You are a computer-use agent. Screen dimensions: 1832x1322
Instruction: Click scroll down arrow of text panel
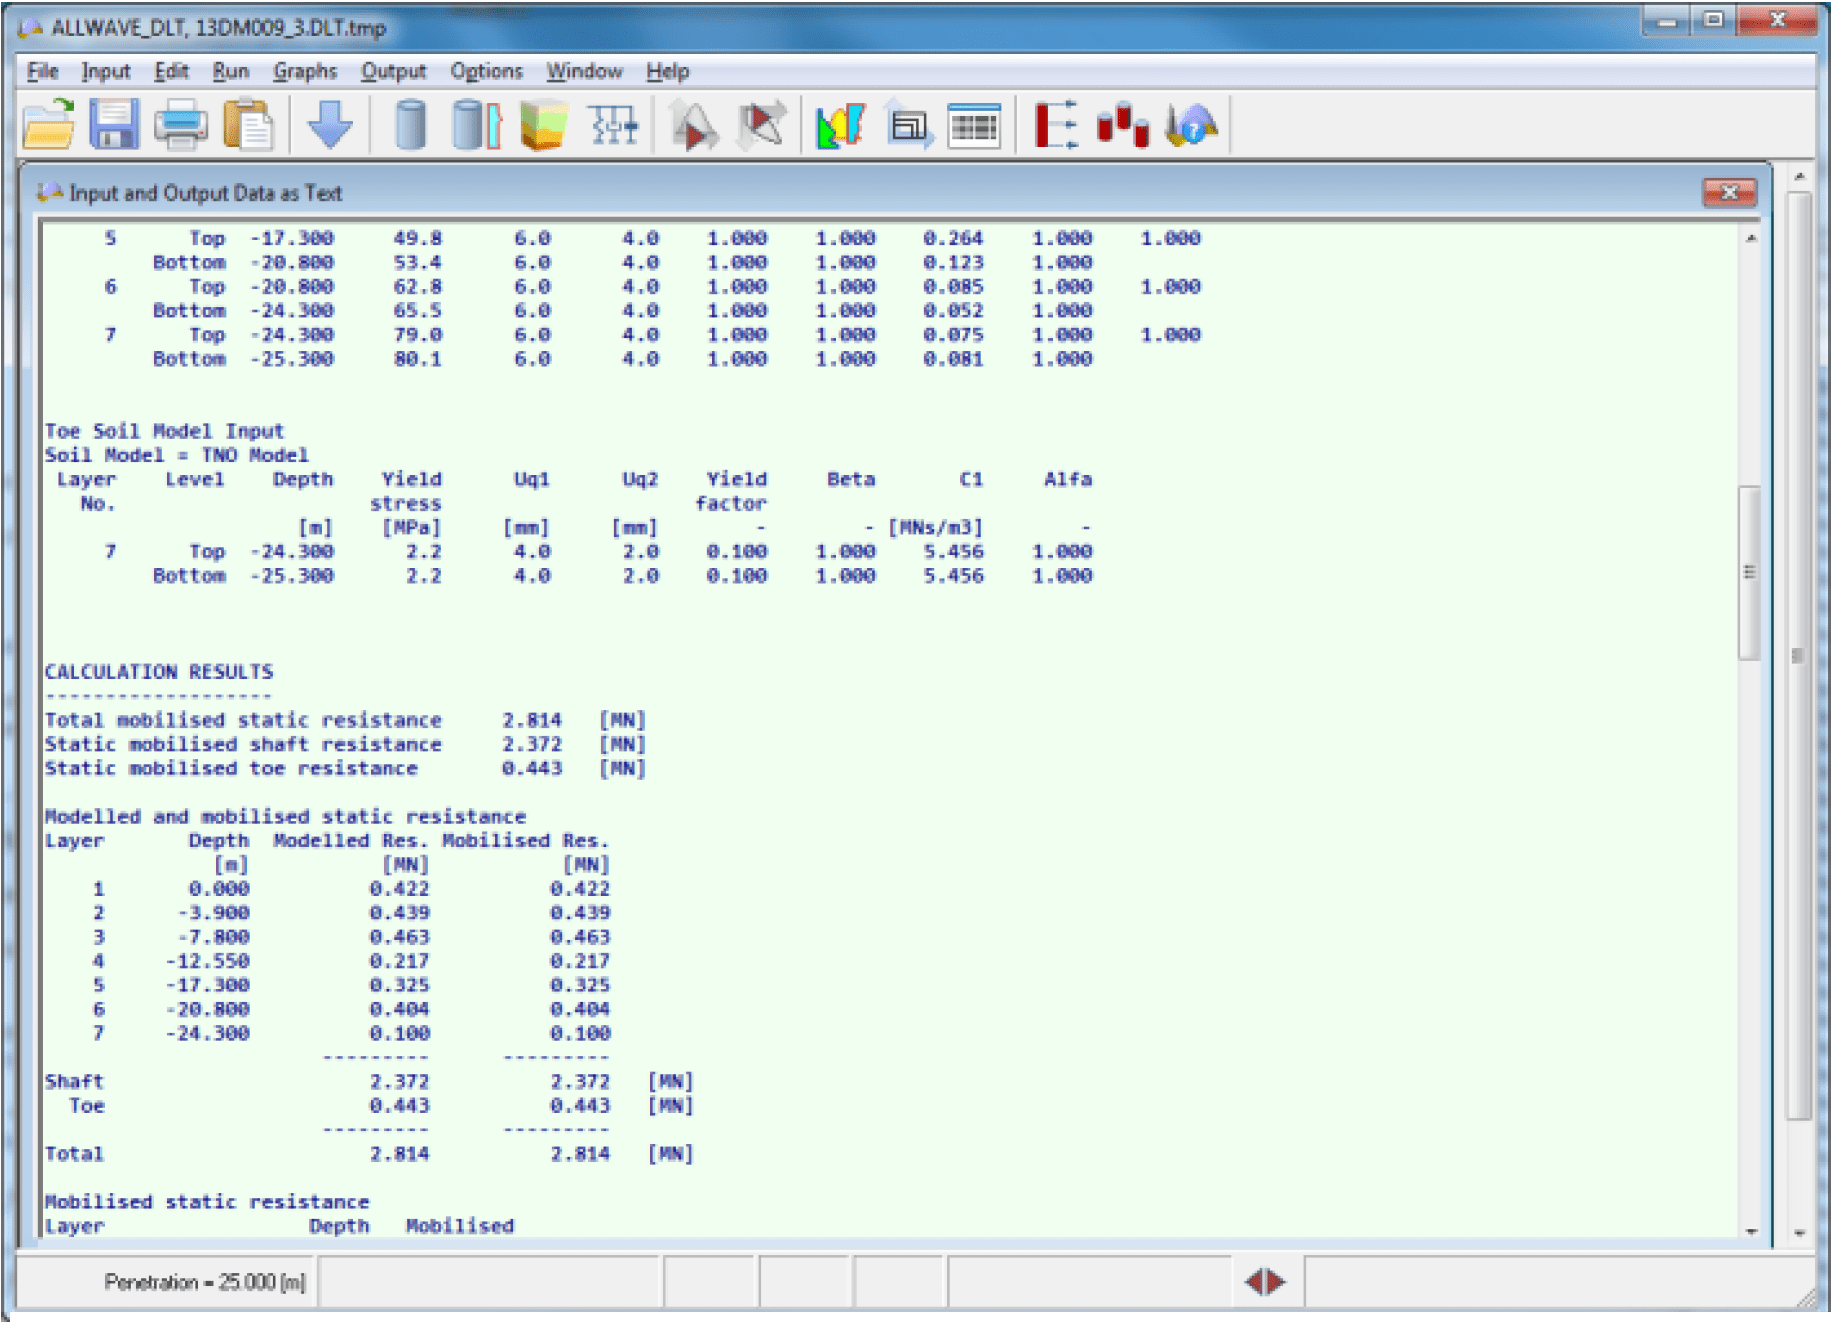(1751, 1231)
